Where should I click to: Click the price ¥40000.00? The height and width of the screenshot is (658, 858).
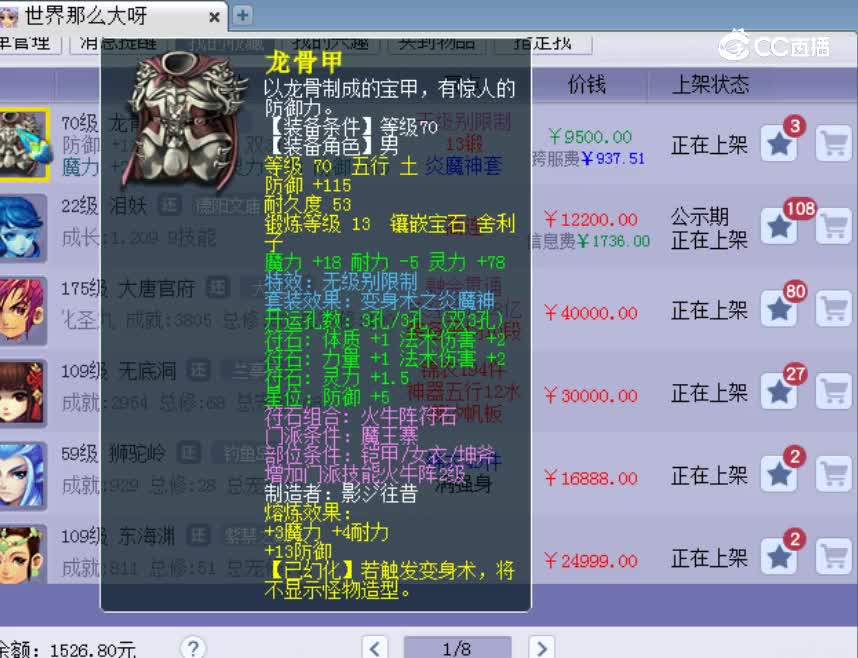pos(591,313)
